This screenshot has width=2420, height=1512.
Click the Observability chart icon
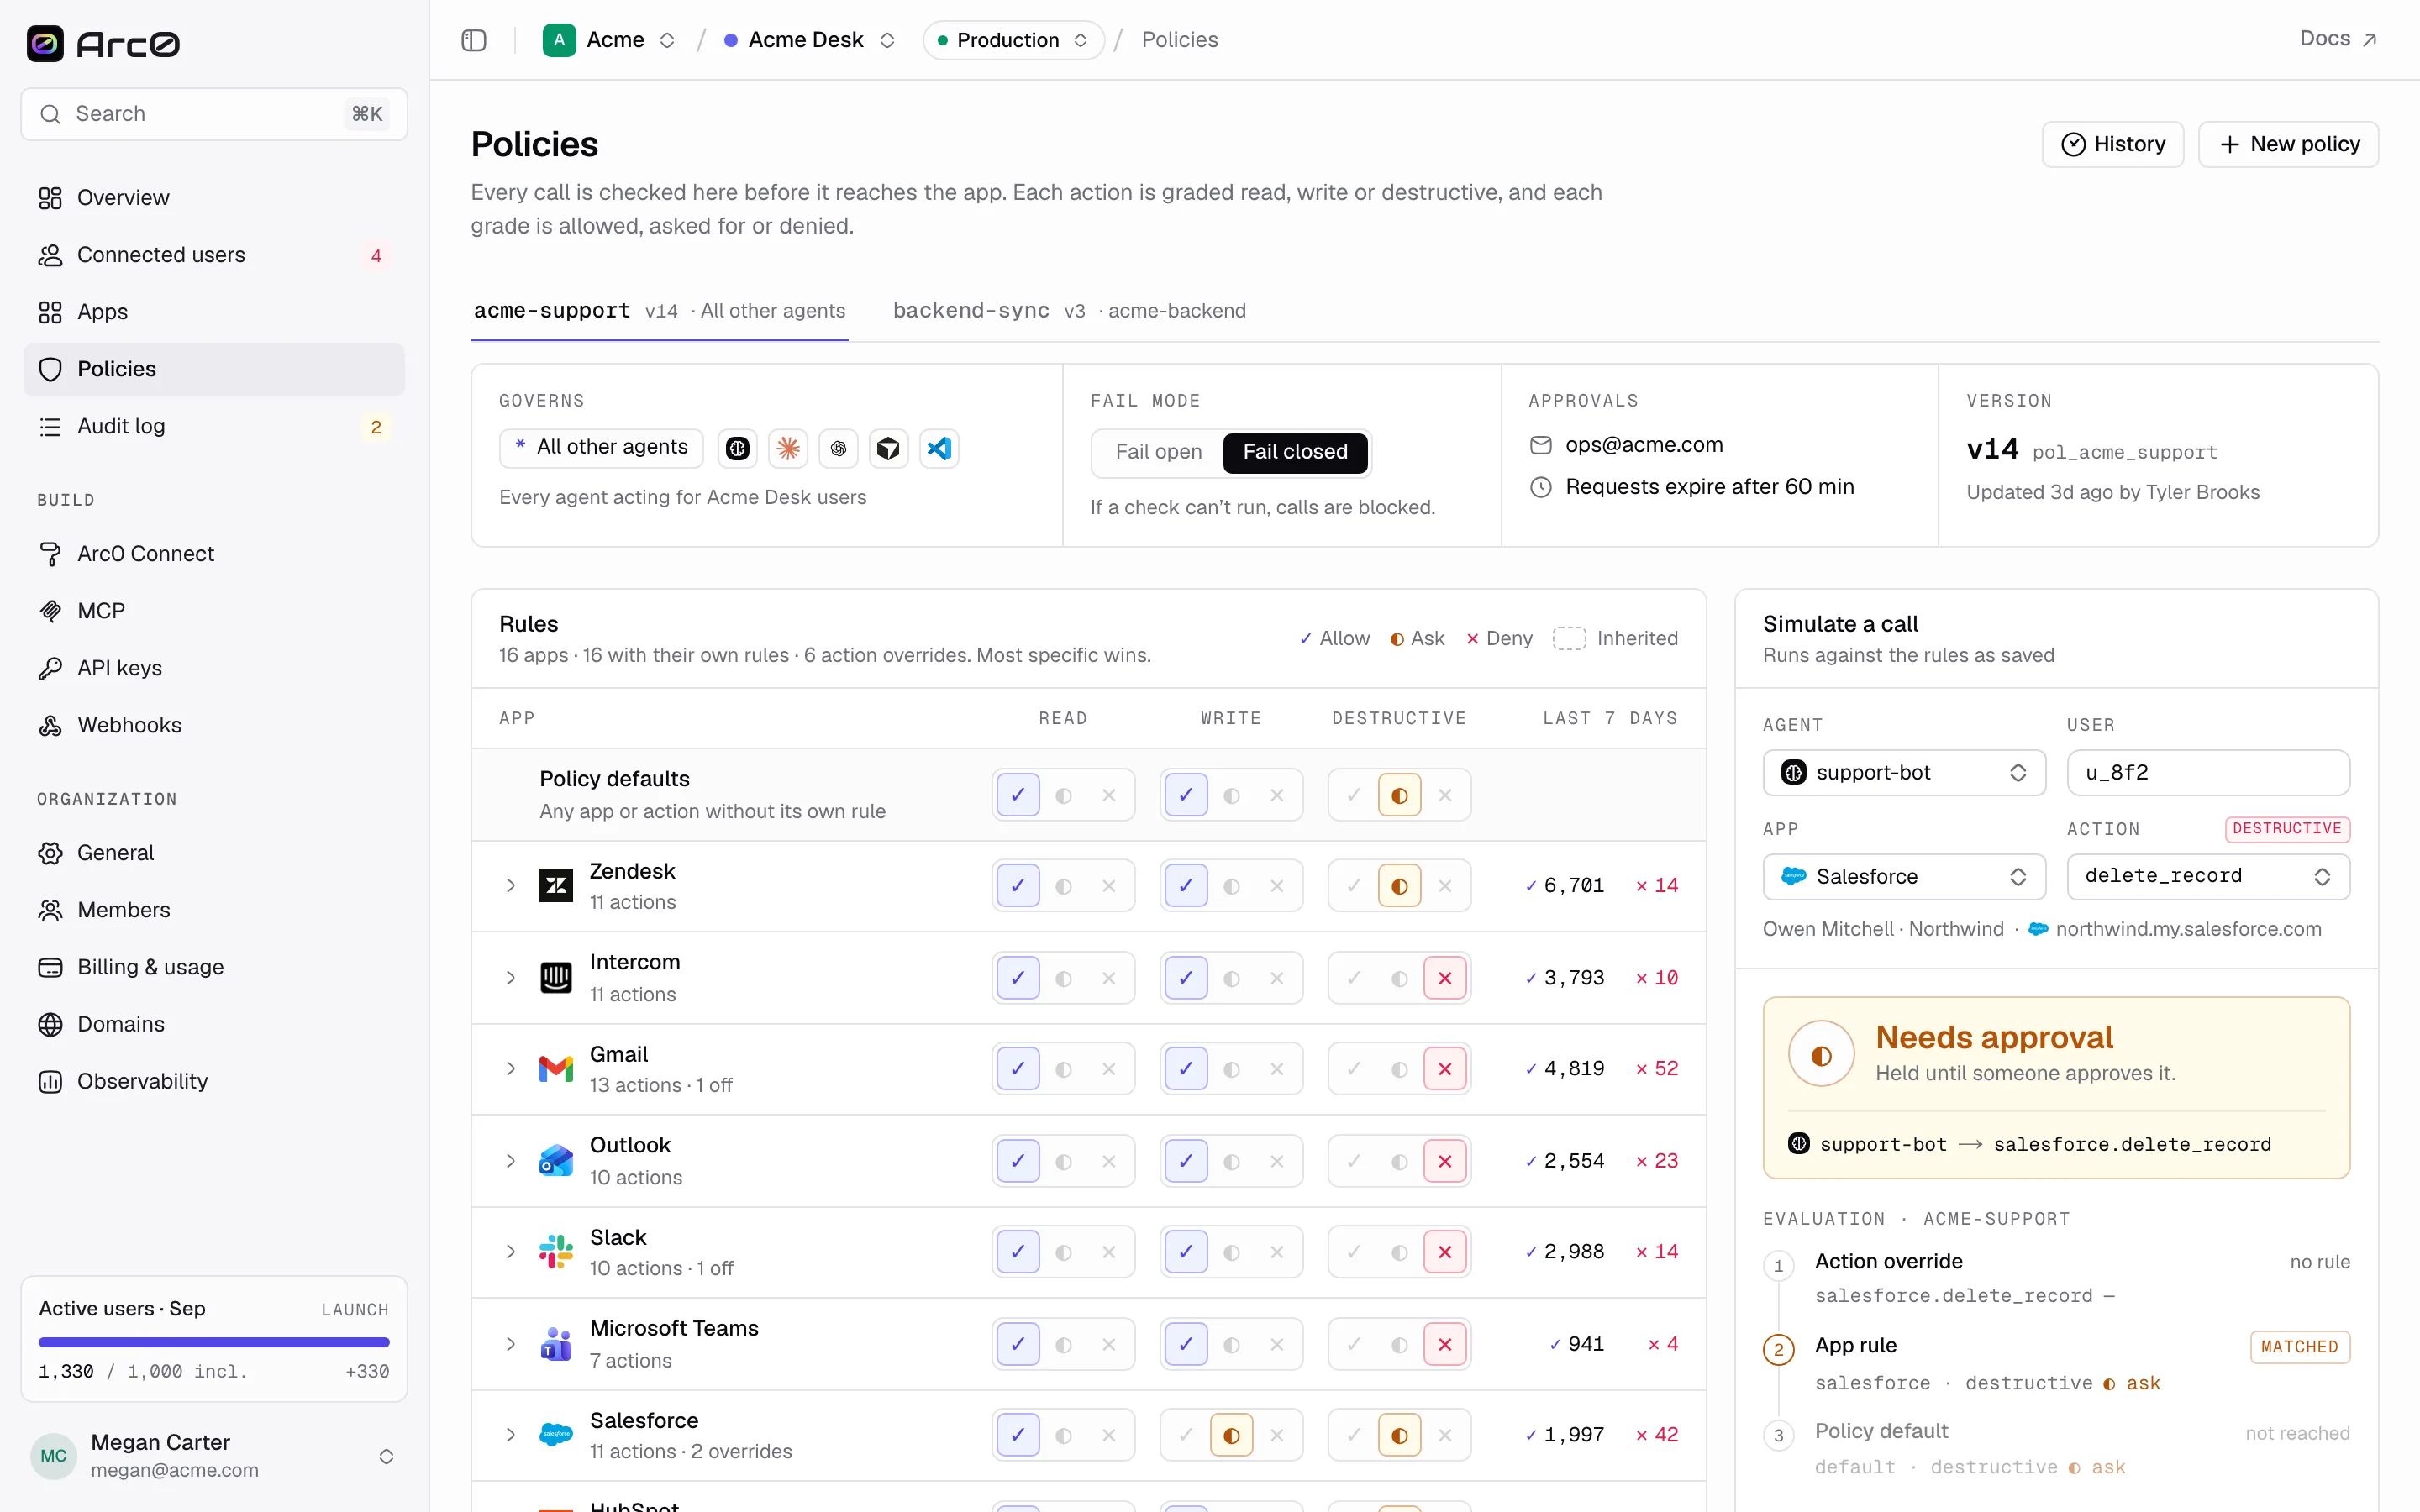(x=50, y=1081)
